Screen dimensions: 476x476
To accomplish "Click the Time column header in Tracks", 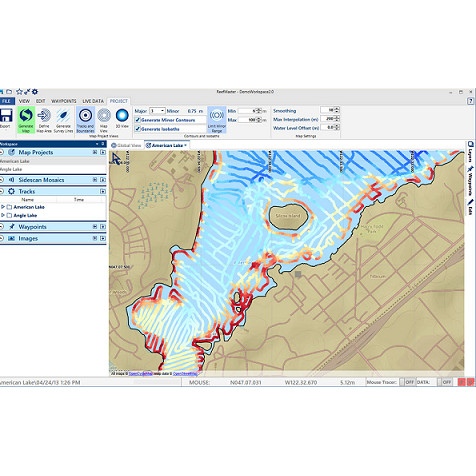I will pos(79,200).
